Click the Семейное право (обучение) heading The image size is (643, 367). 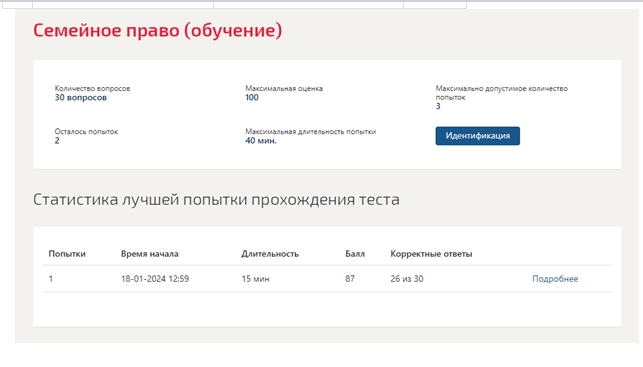coord(157,30)
